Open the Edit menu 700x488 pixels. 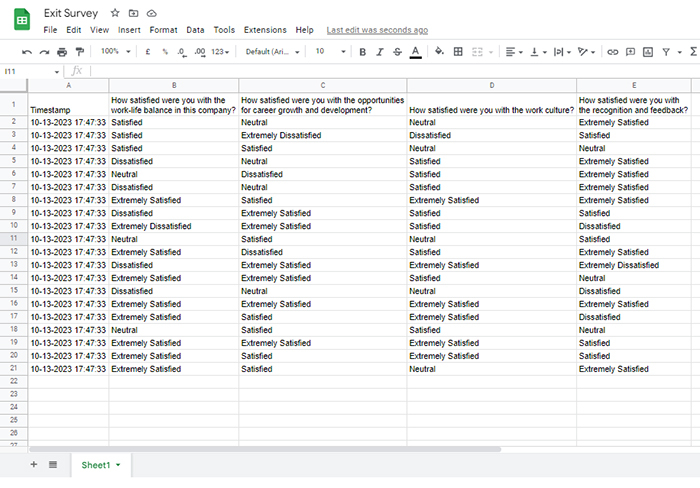(x=74, y=30)
